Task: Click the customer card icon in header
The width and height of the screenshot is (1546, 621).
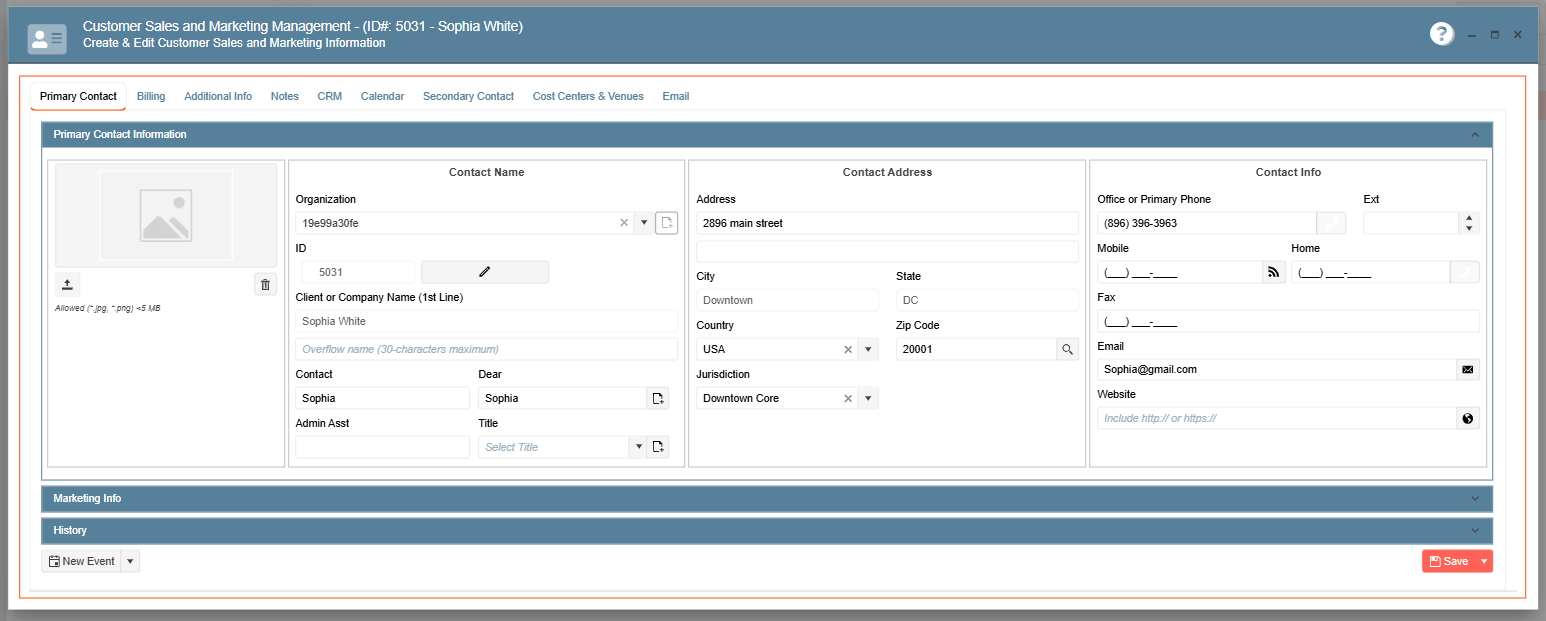Action: pyautogui.click(x=47, y=39)
